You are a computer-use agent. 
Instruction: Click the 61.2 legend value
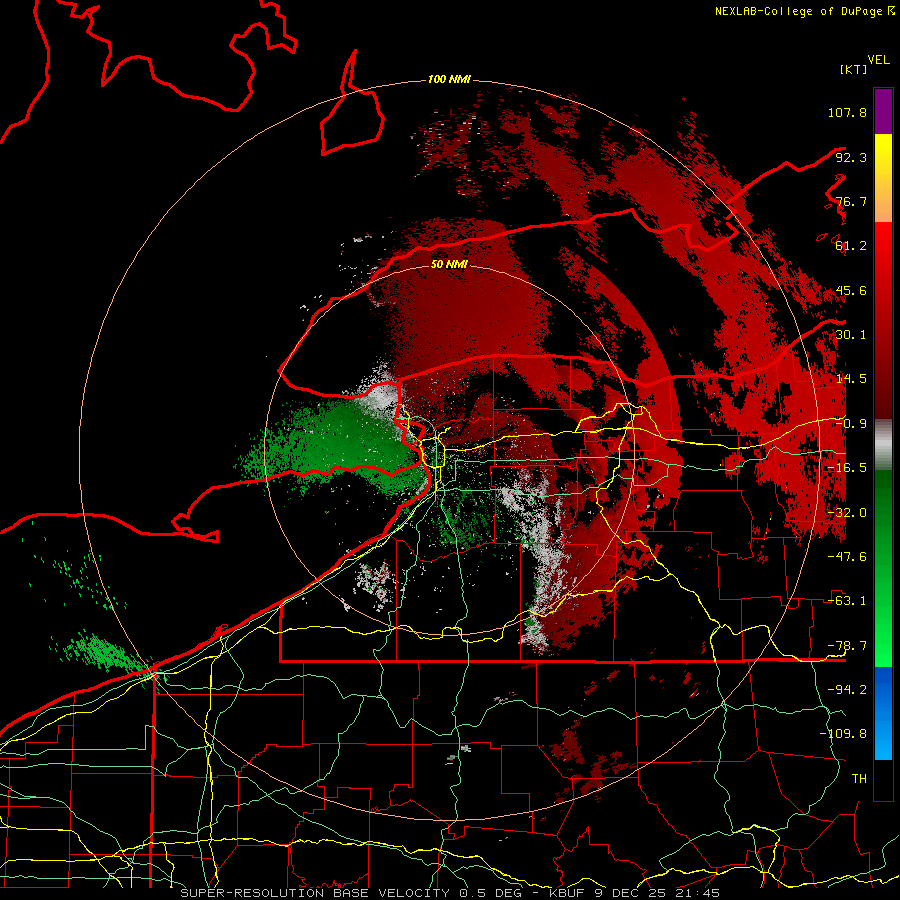(x=851, y=246)
